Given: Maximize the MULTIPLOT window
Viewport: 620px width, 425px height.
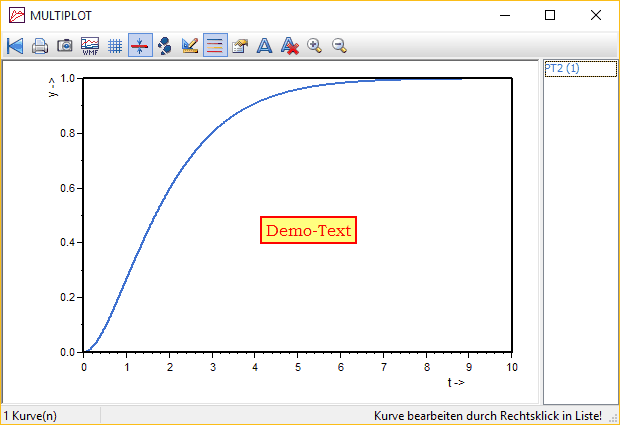Looking at the screenshot, I should point(550,15).
